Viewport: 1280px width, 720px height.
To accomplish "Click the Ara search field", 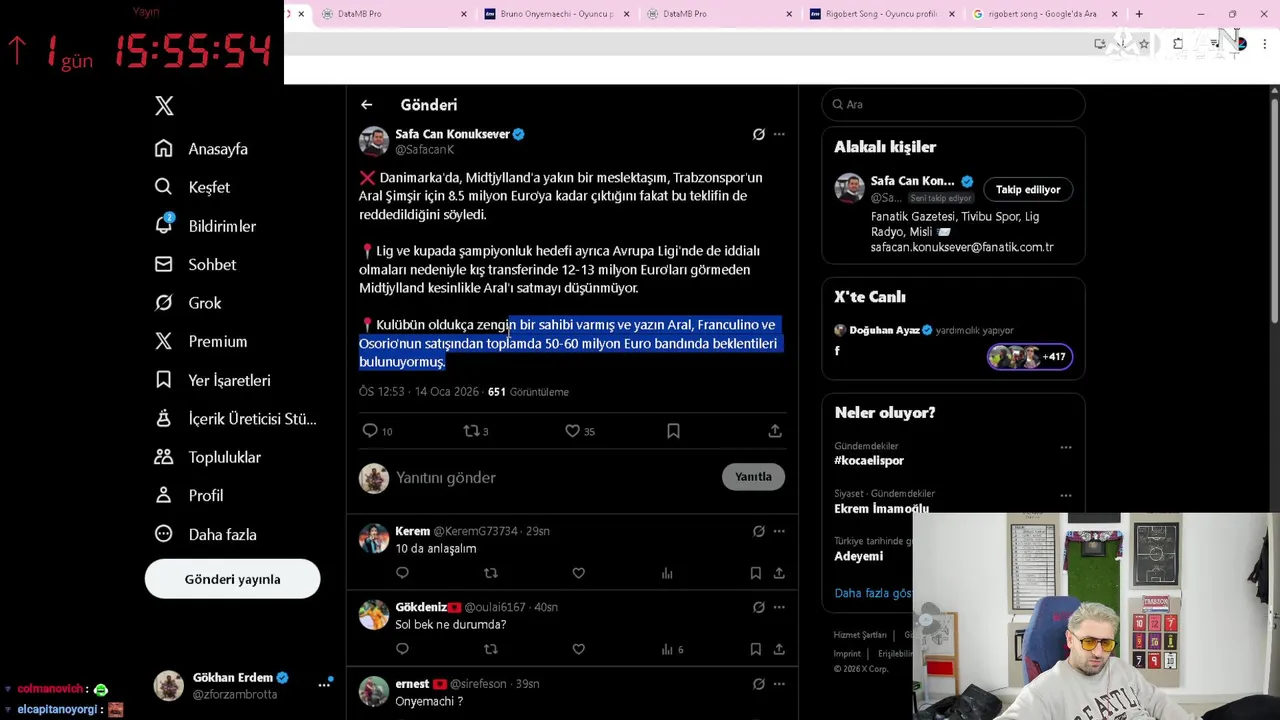I will click(x=953, y=104).
